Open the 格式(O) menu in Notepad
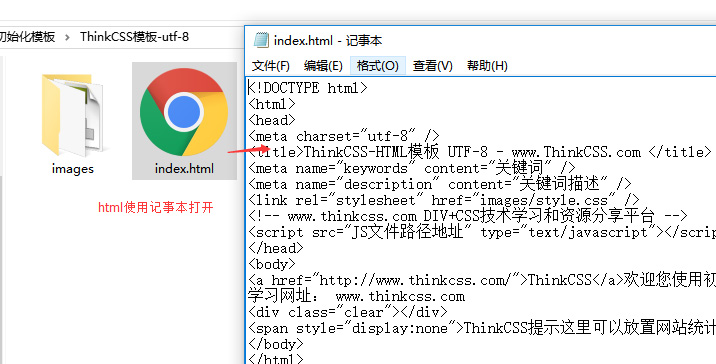The height and width of the screenshot is (364, 716). tap(378, 66)
